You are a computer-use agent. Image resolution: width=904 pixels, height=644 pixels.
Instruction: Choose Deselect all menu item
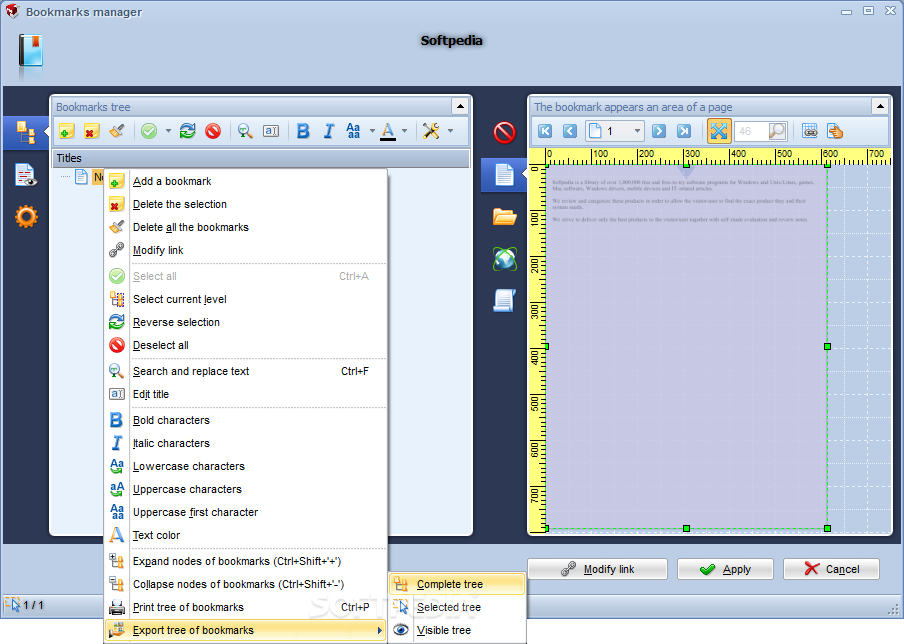pyautogui.click(x=246, y=345)
